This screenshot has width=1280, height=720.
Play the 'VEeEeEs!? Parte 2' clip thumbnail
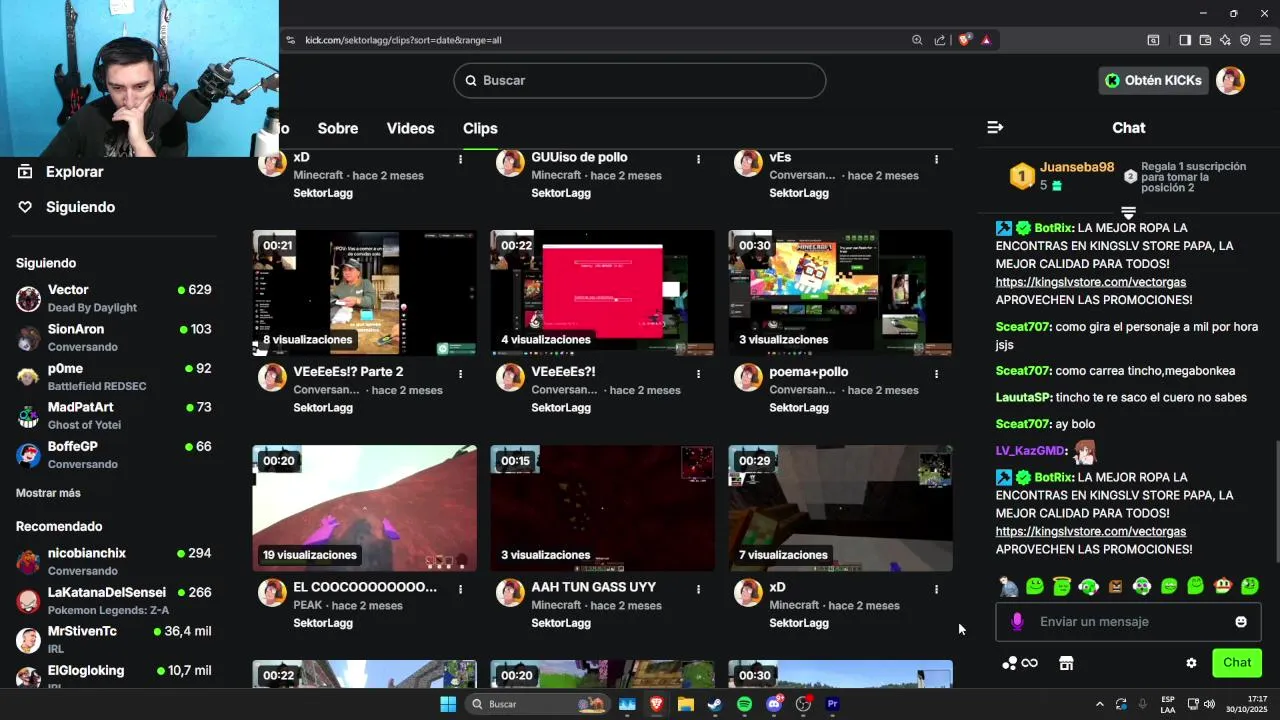364,293
